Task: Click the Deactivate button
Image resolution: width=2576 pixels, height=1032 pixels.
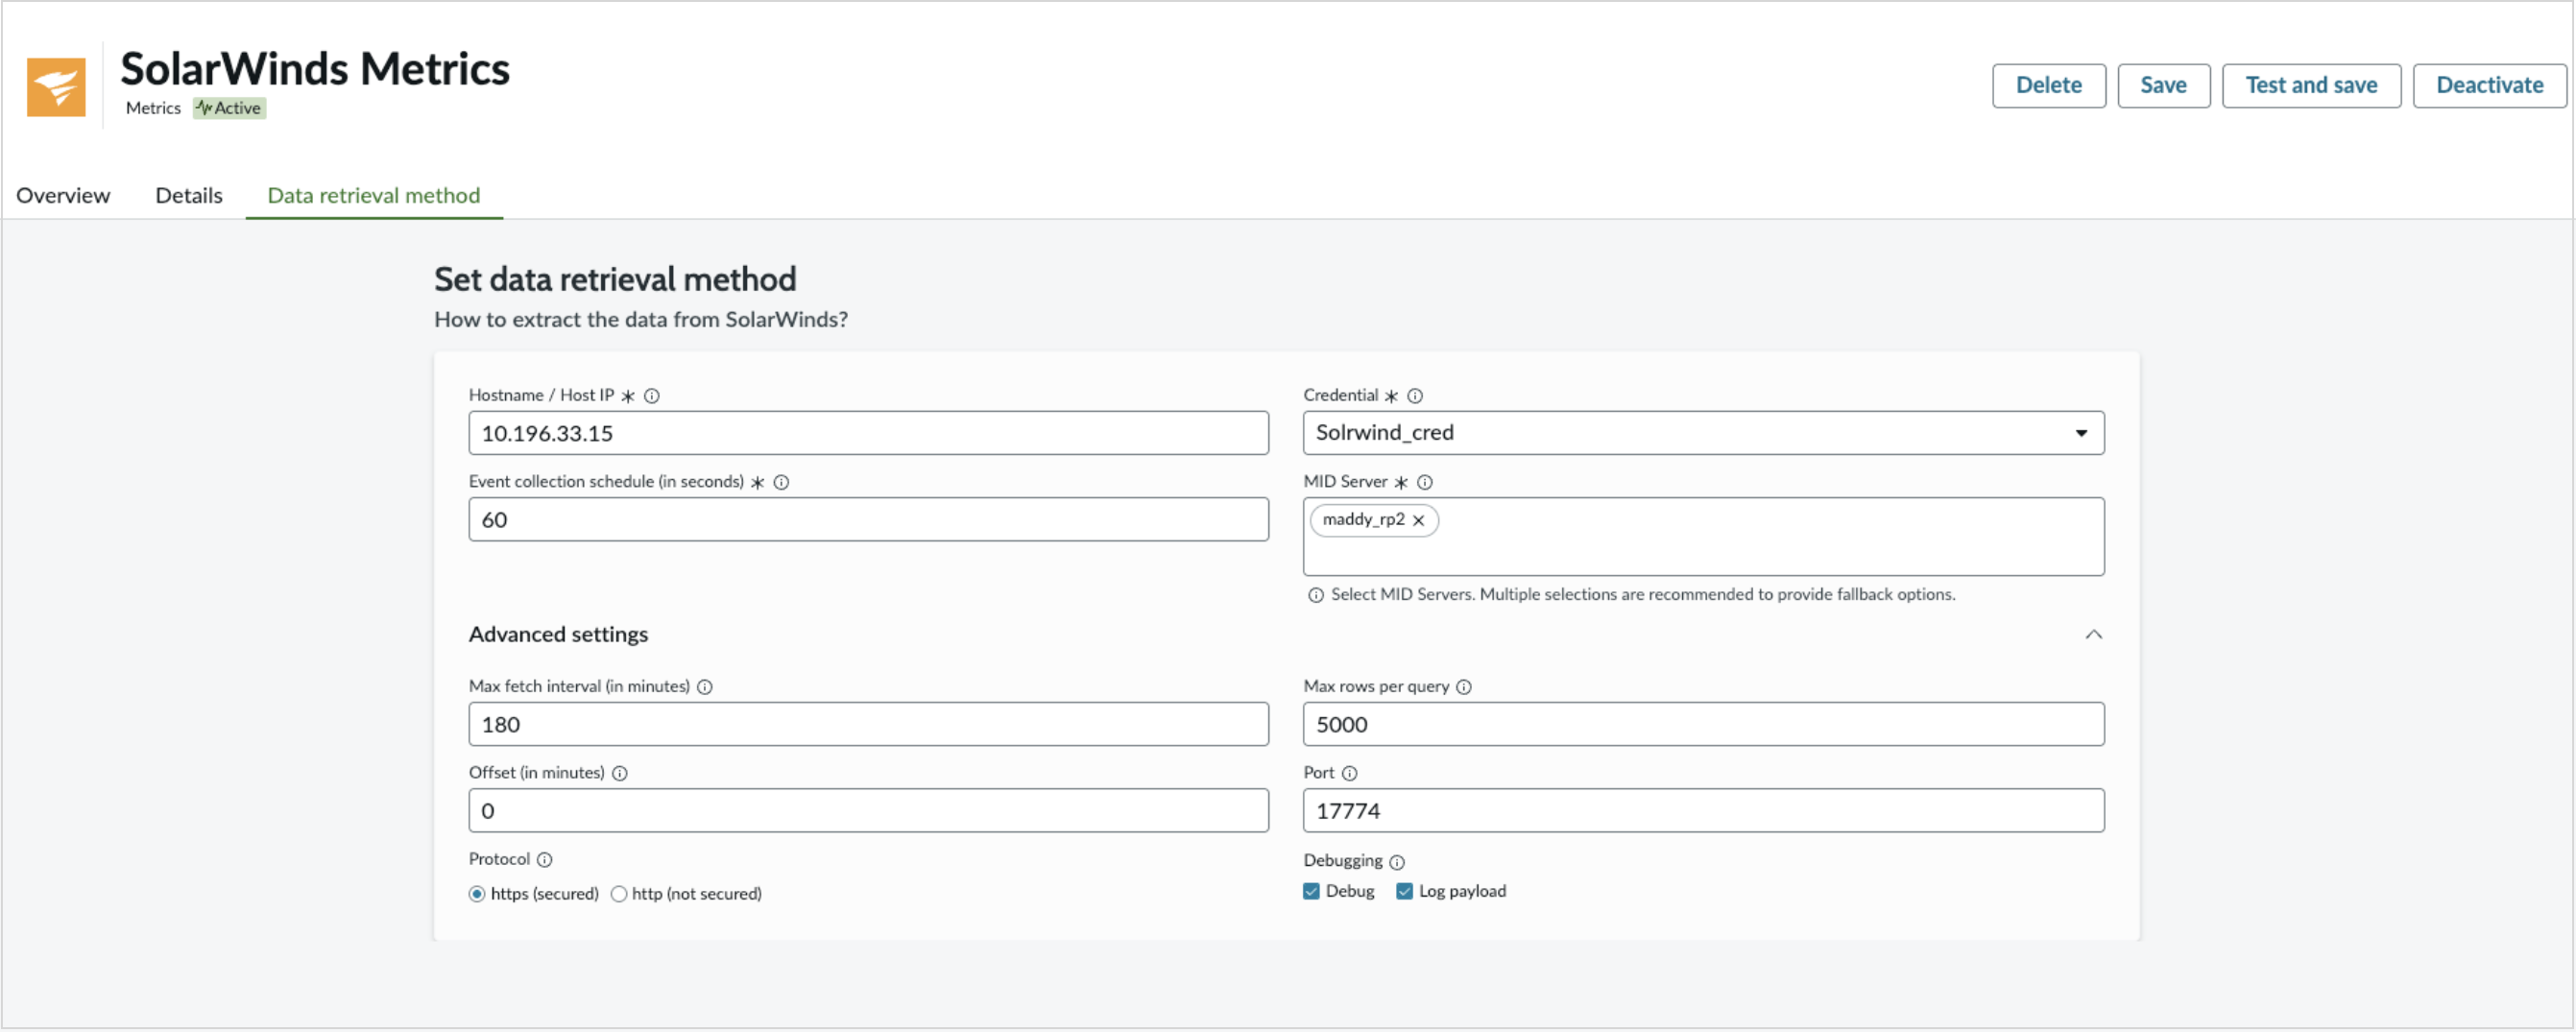Action: 2489,86
